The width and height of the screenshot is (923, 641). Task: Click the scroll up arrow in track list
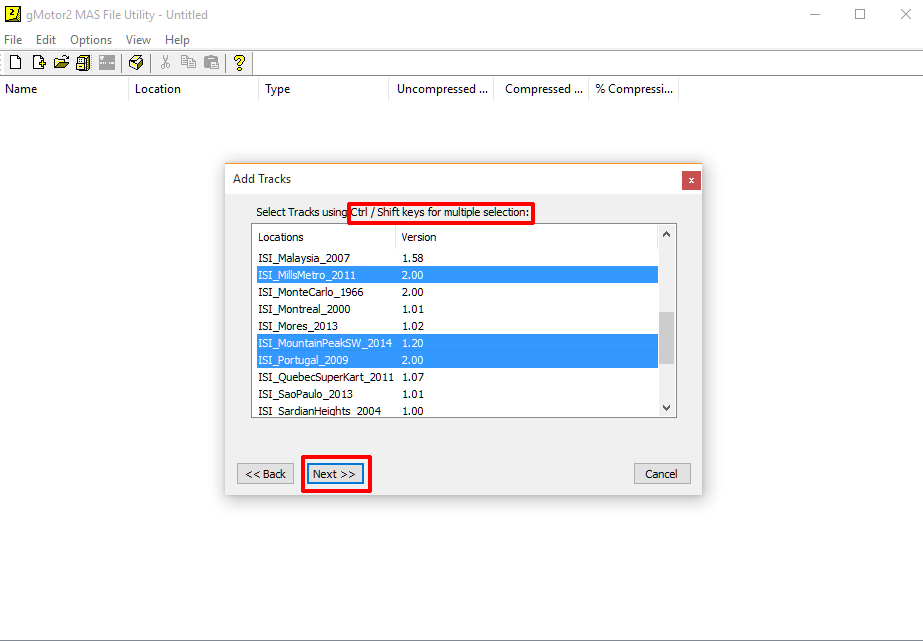pos(666,234)
